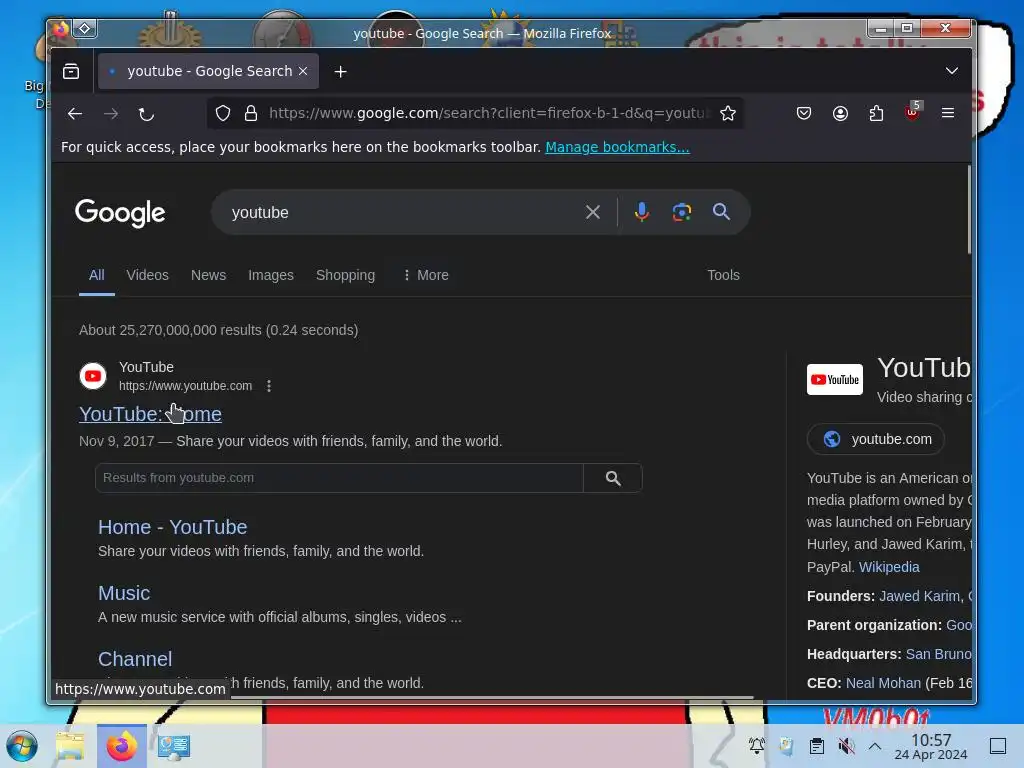
Task: Open the file manager taskbar icon
Action: [70, 746]
